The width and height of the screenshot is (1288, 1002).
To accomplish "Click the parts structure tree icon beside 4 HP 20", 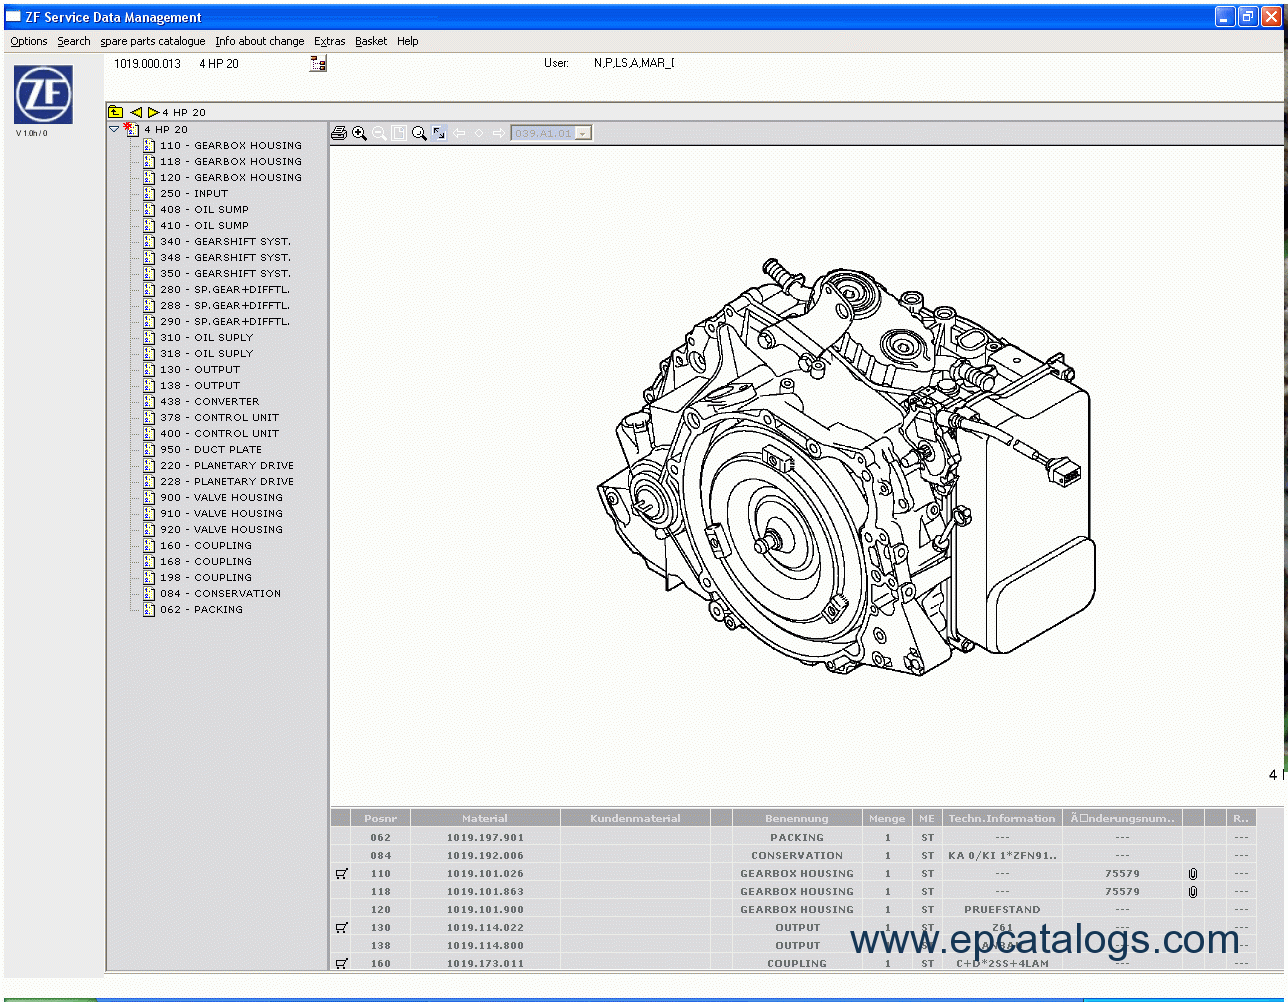I will (x=318, y=64).
